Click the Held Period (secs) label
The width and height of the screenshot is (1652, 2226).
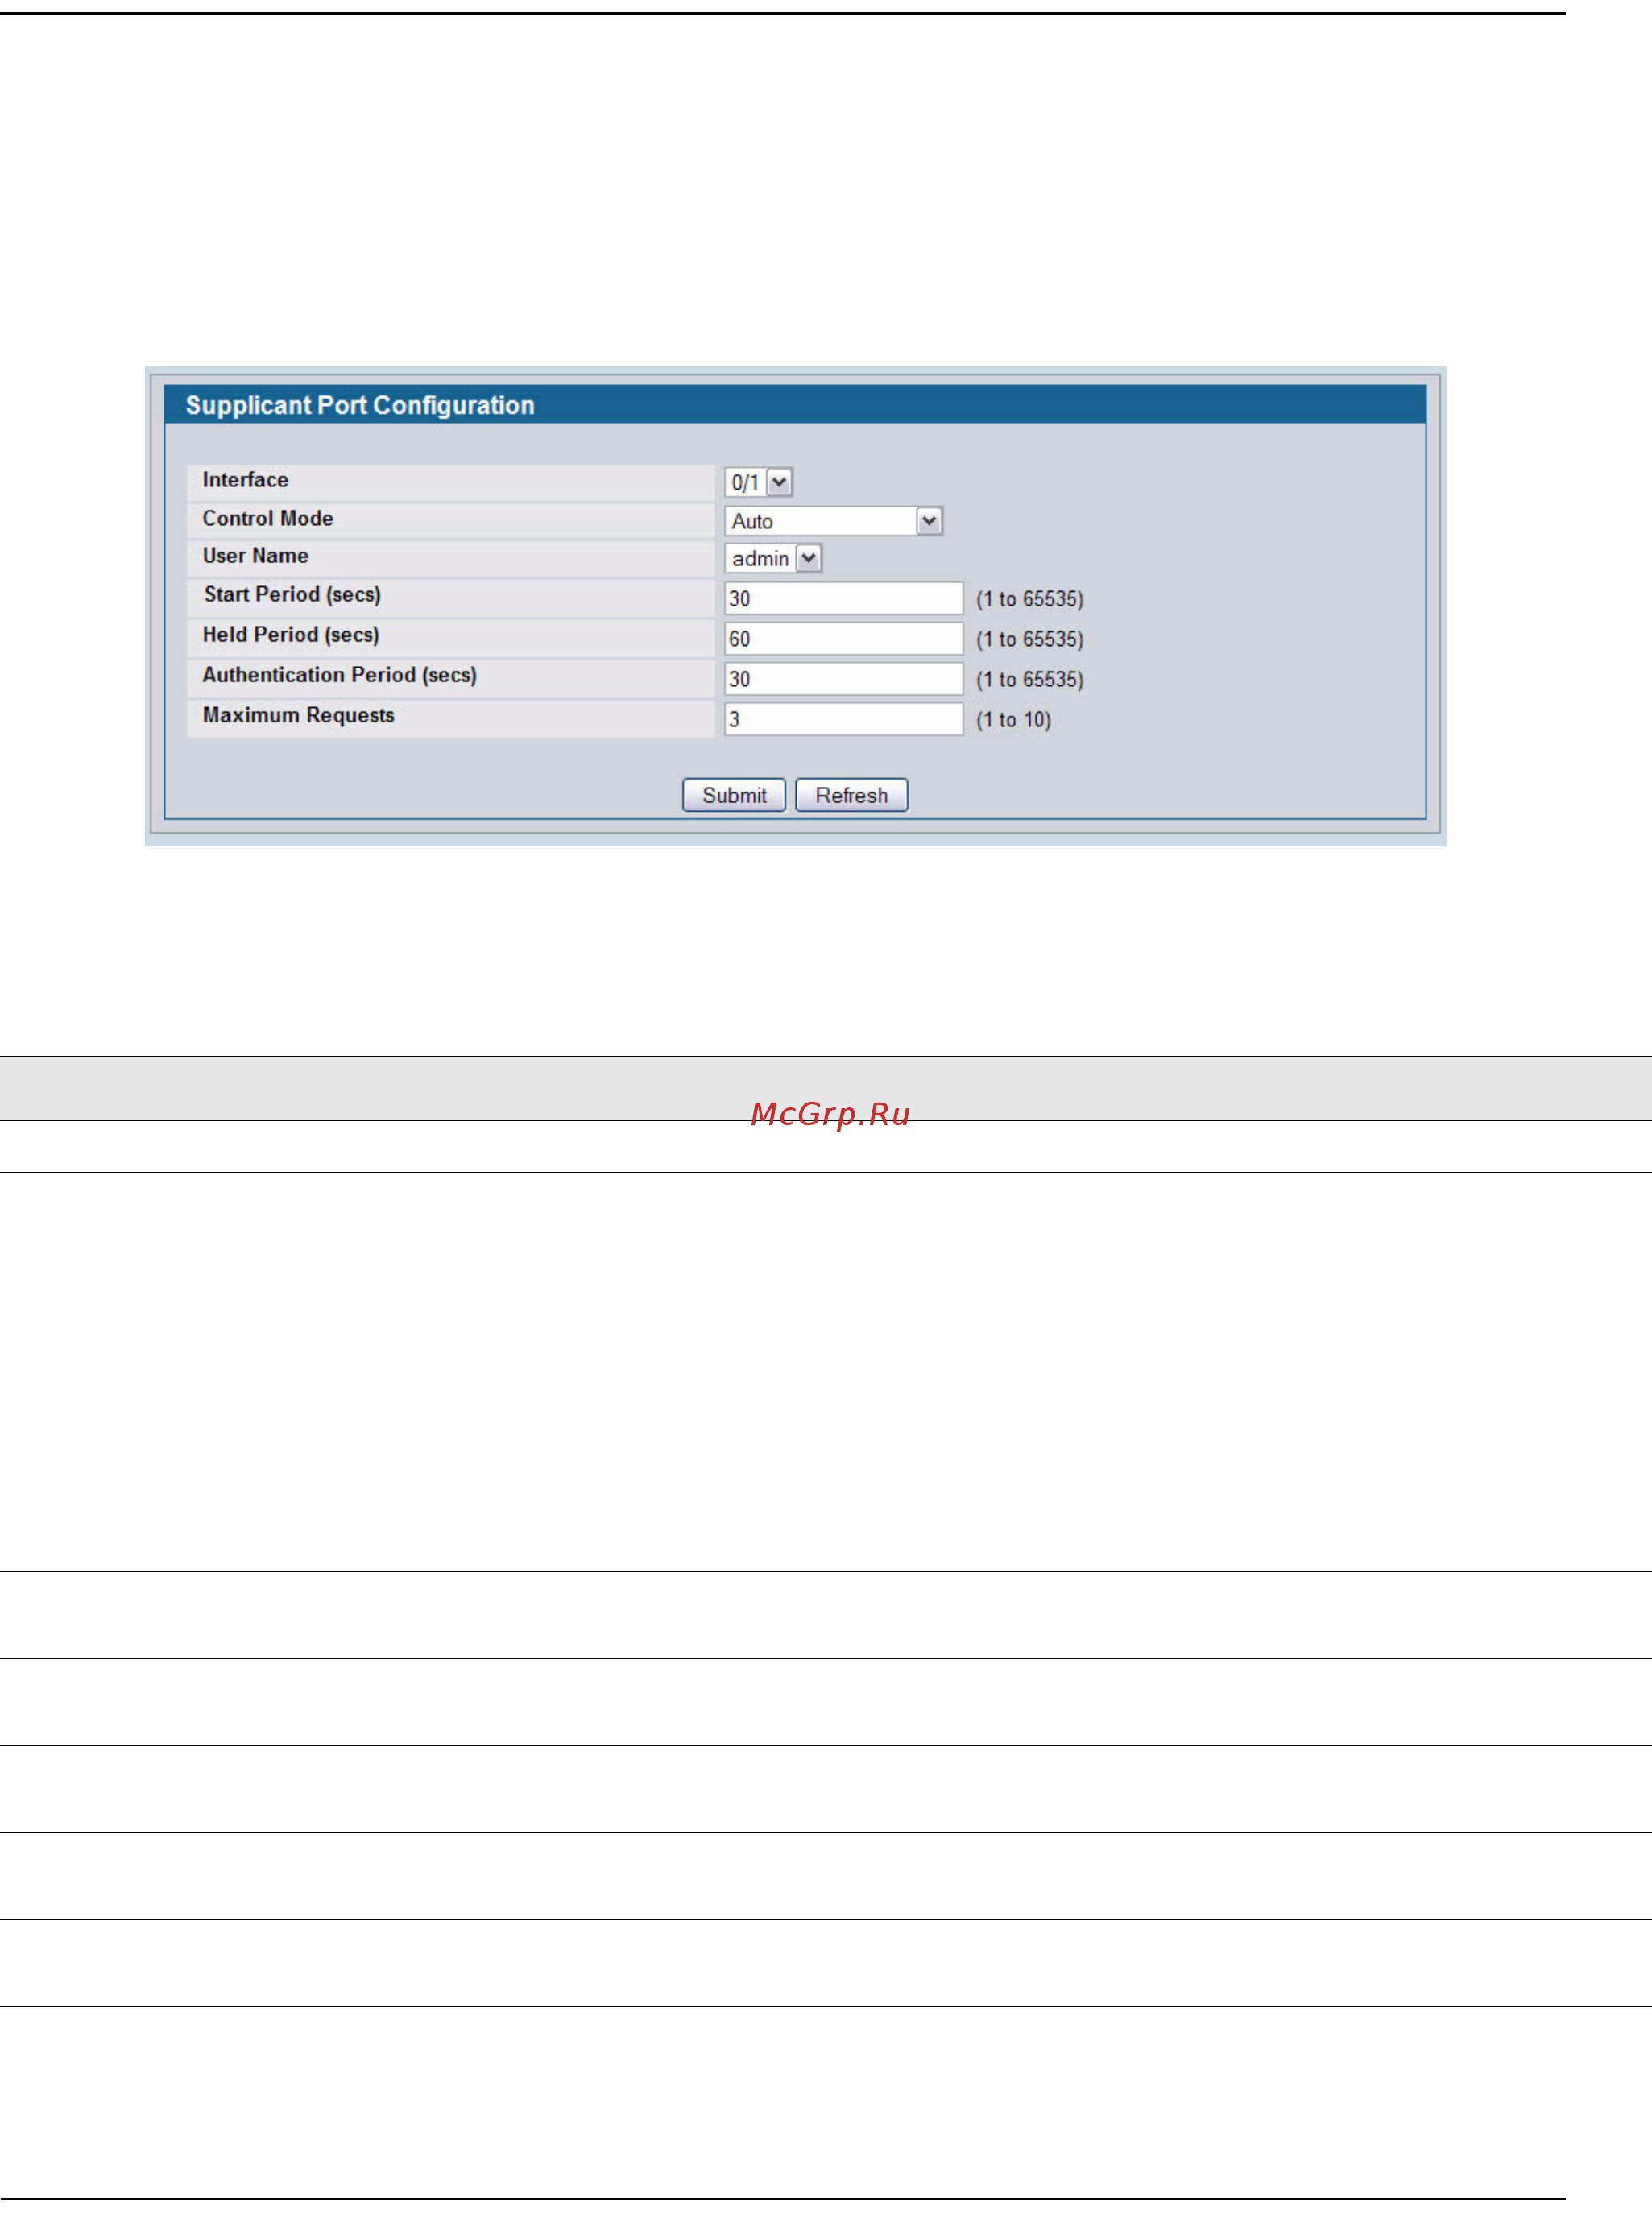click(291, 635)
